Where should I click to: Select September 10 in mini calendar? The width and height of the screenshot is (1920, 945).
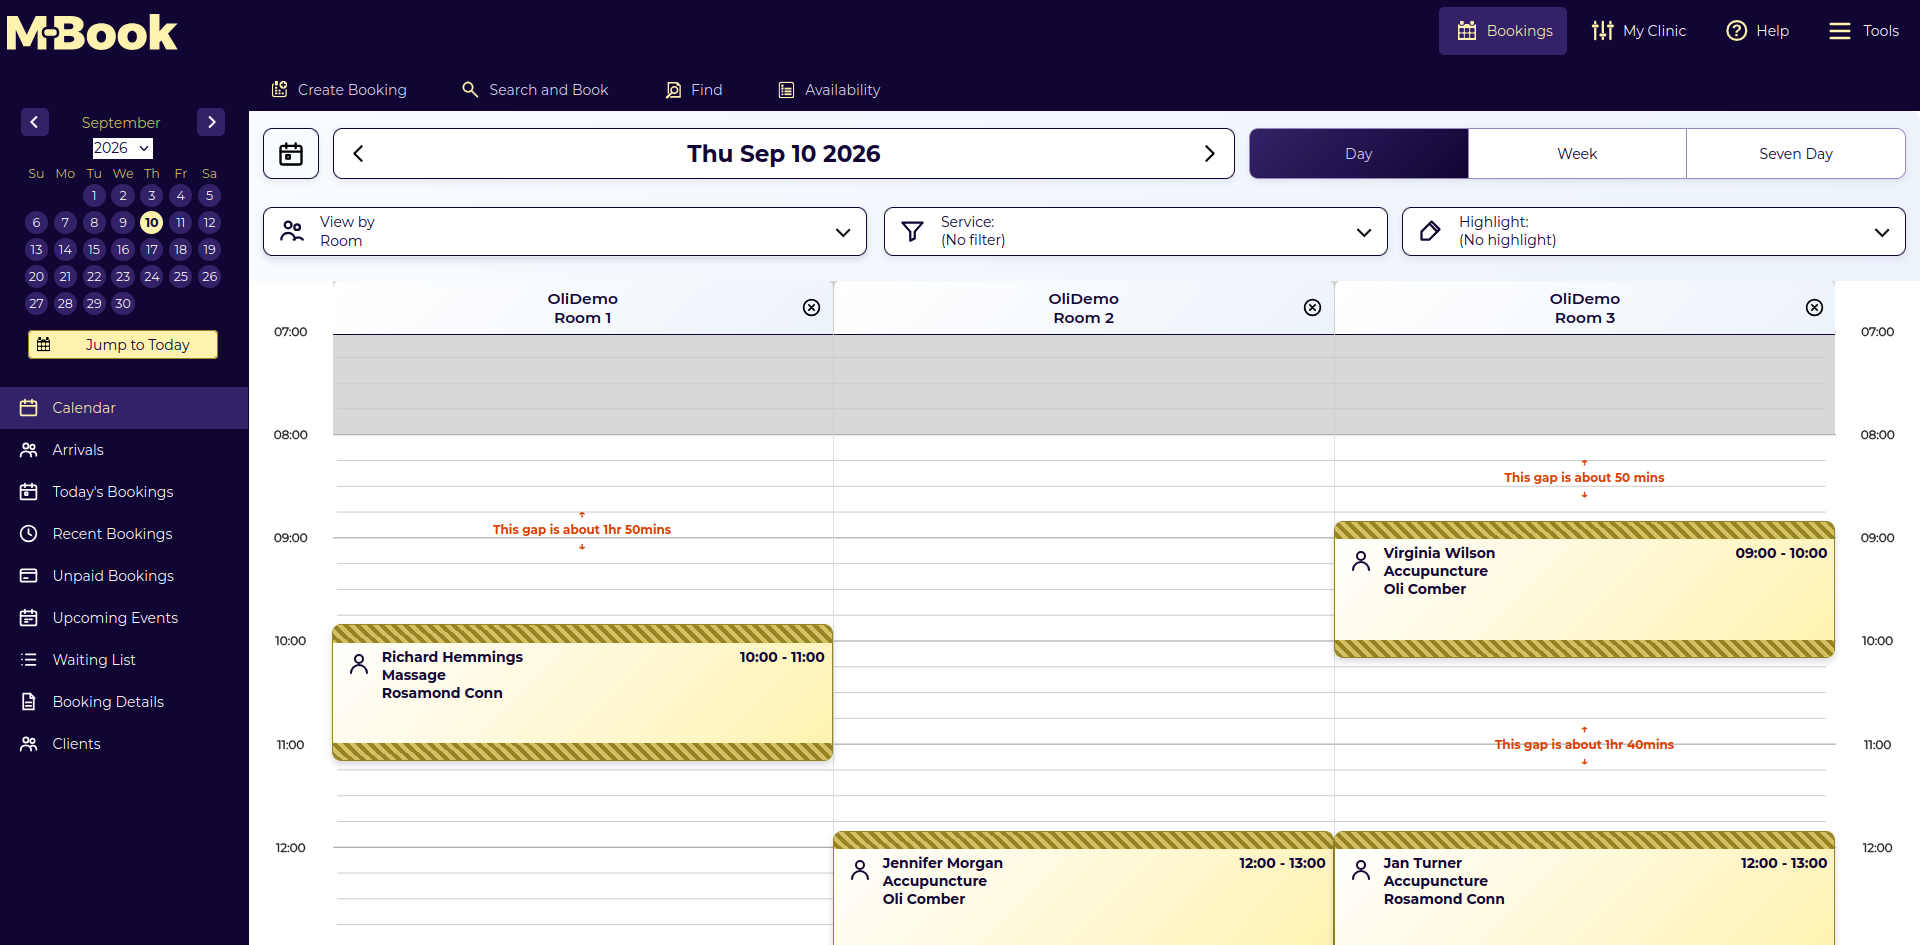pos(152,223)
